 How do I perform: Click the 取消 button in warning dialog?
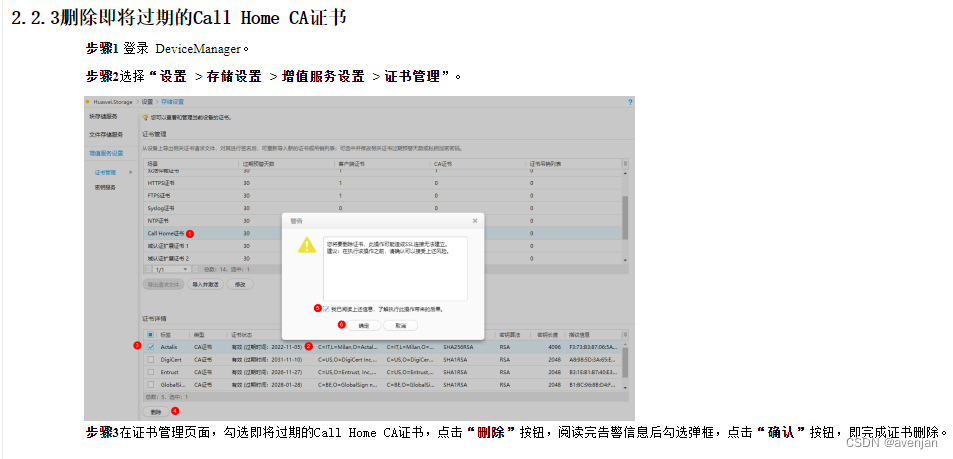(x=401, y=325)
